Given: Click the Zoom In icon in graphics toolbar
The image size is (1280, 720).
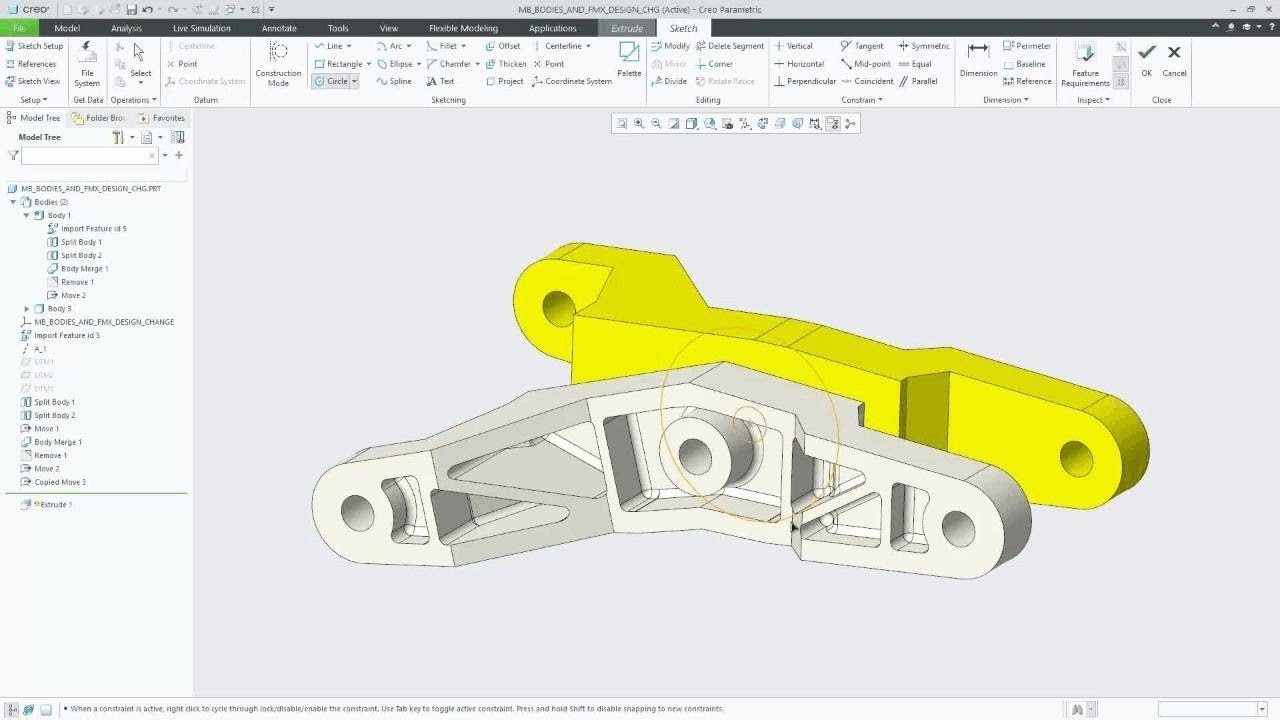Looking at the screenshot, I should (639, 124).
